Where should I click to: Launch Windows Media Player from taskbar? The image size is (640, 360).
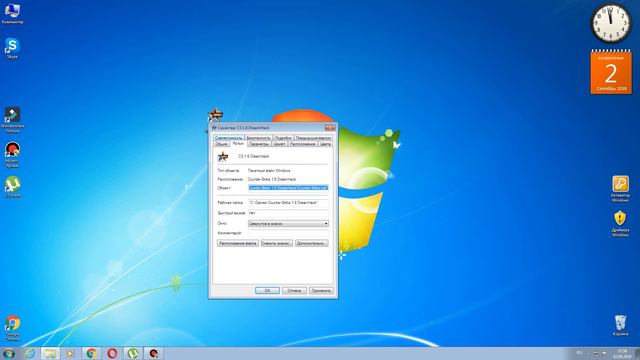point(70,353)
